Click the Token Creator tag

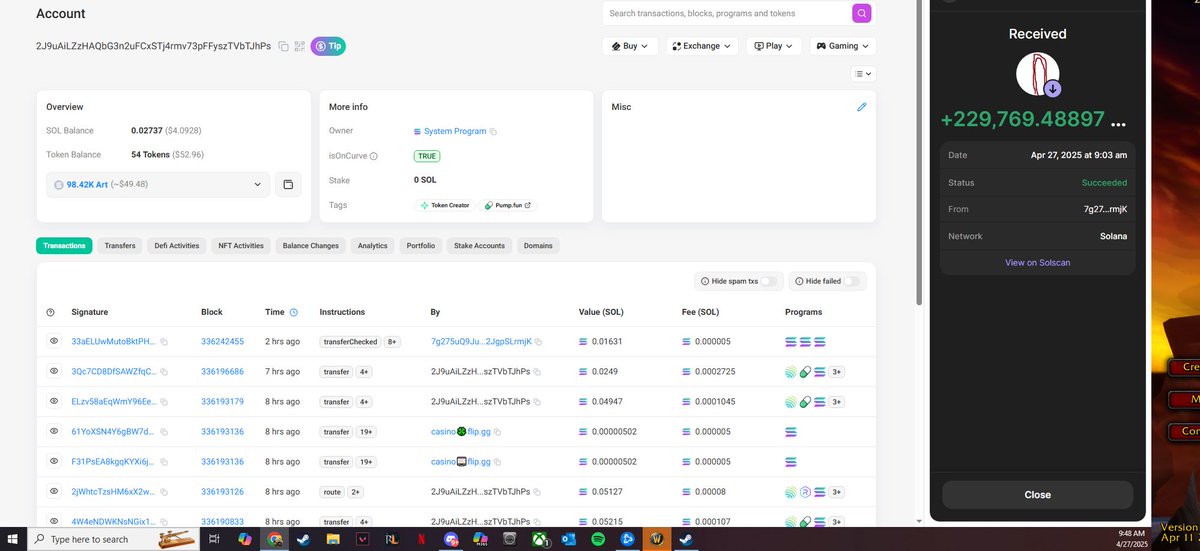(x=445, y=205)
